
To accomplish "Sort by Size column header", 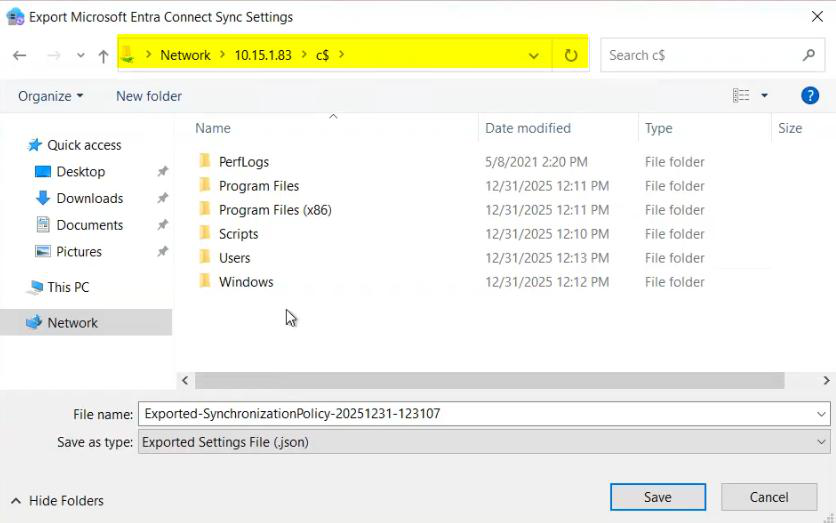I will pos(790,128).
